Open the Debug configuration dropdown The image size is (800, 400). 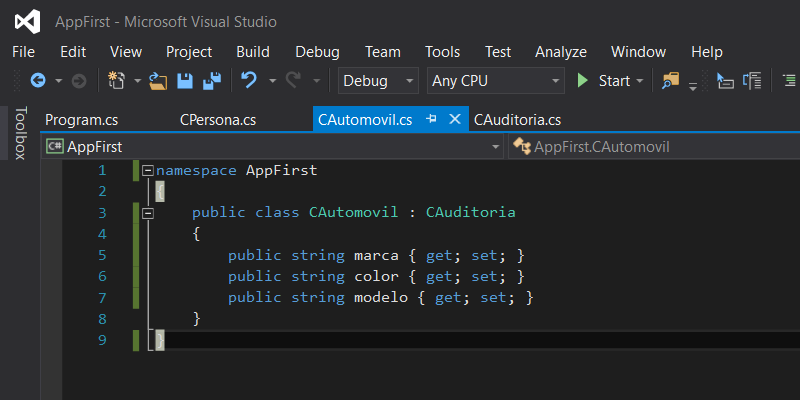click(x=379, y=81)
